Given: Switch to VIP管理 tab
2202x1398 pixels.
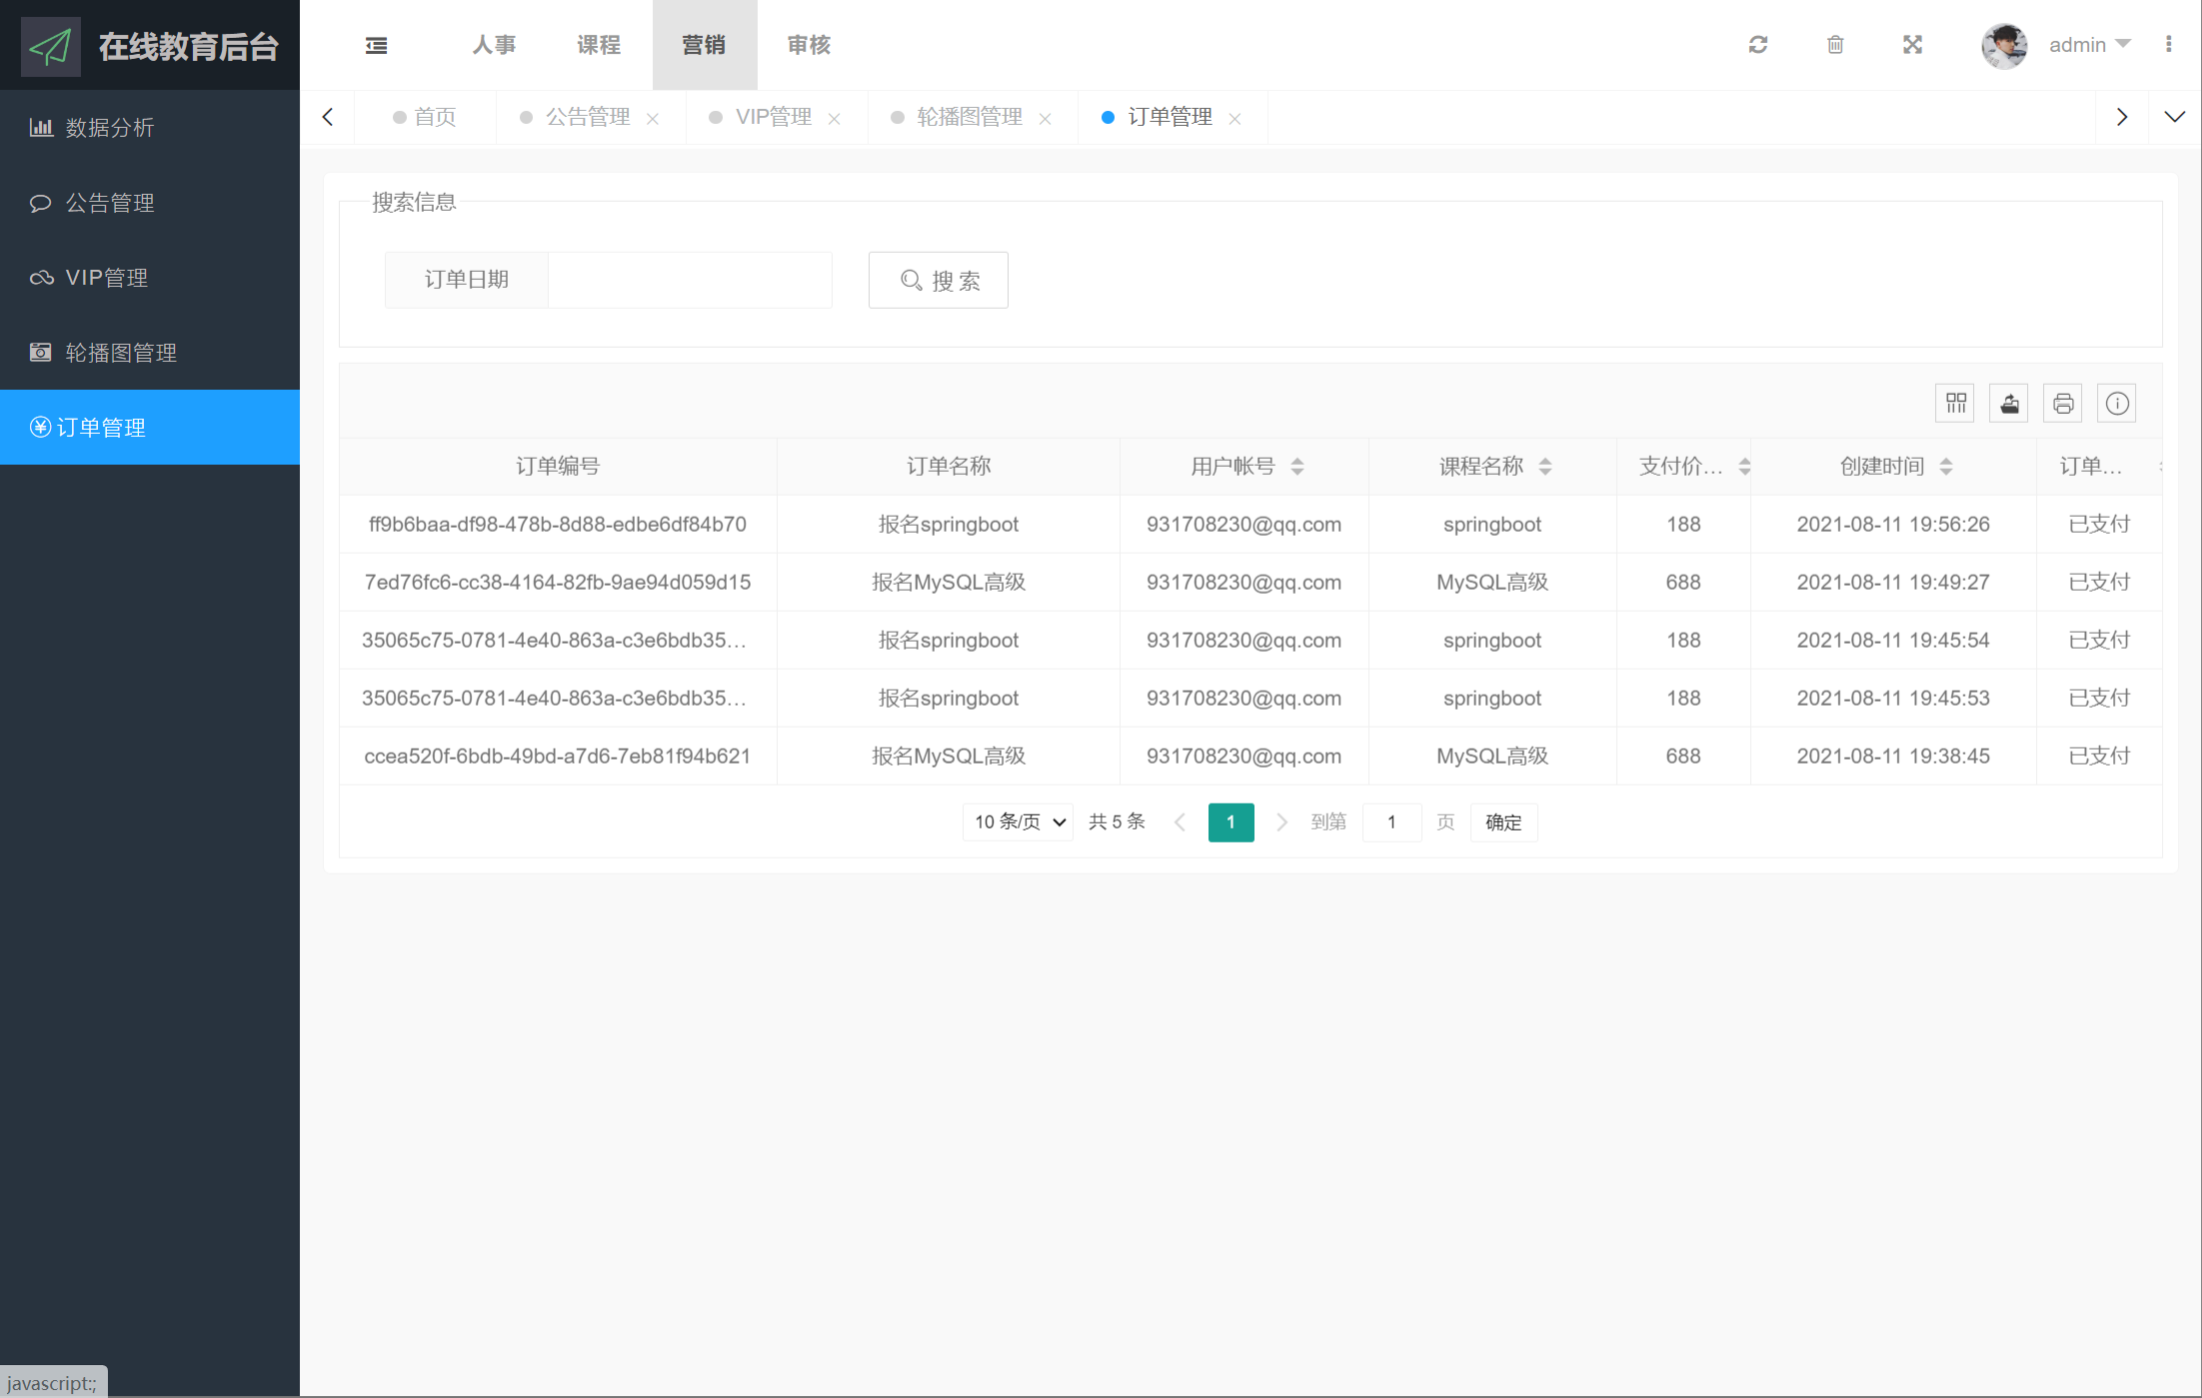Looking at the screenshot, I should click(773, 117).
